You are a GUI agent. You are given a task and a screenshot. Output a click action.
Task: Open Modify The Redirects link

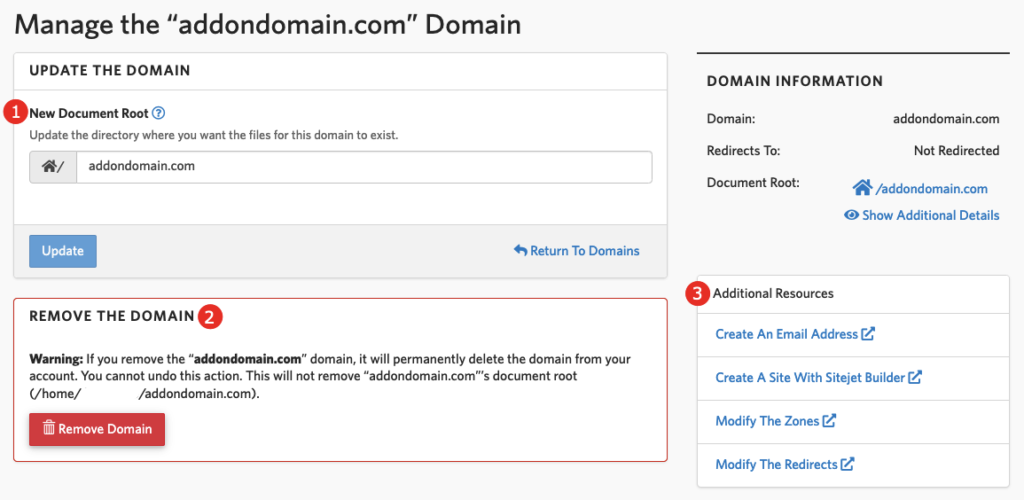tap(785, 465)
